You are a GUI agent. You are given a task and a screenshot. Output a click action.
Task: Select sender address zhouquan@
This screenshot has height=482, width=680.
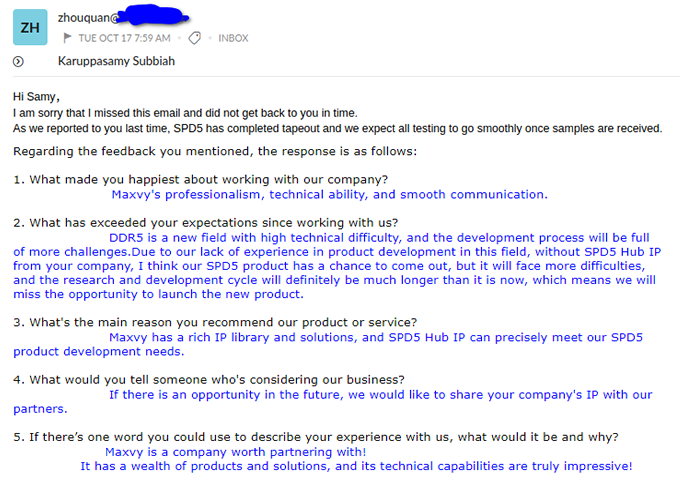click(x=88, y=18)
